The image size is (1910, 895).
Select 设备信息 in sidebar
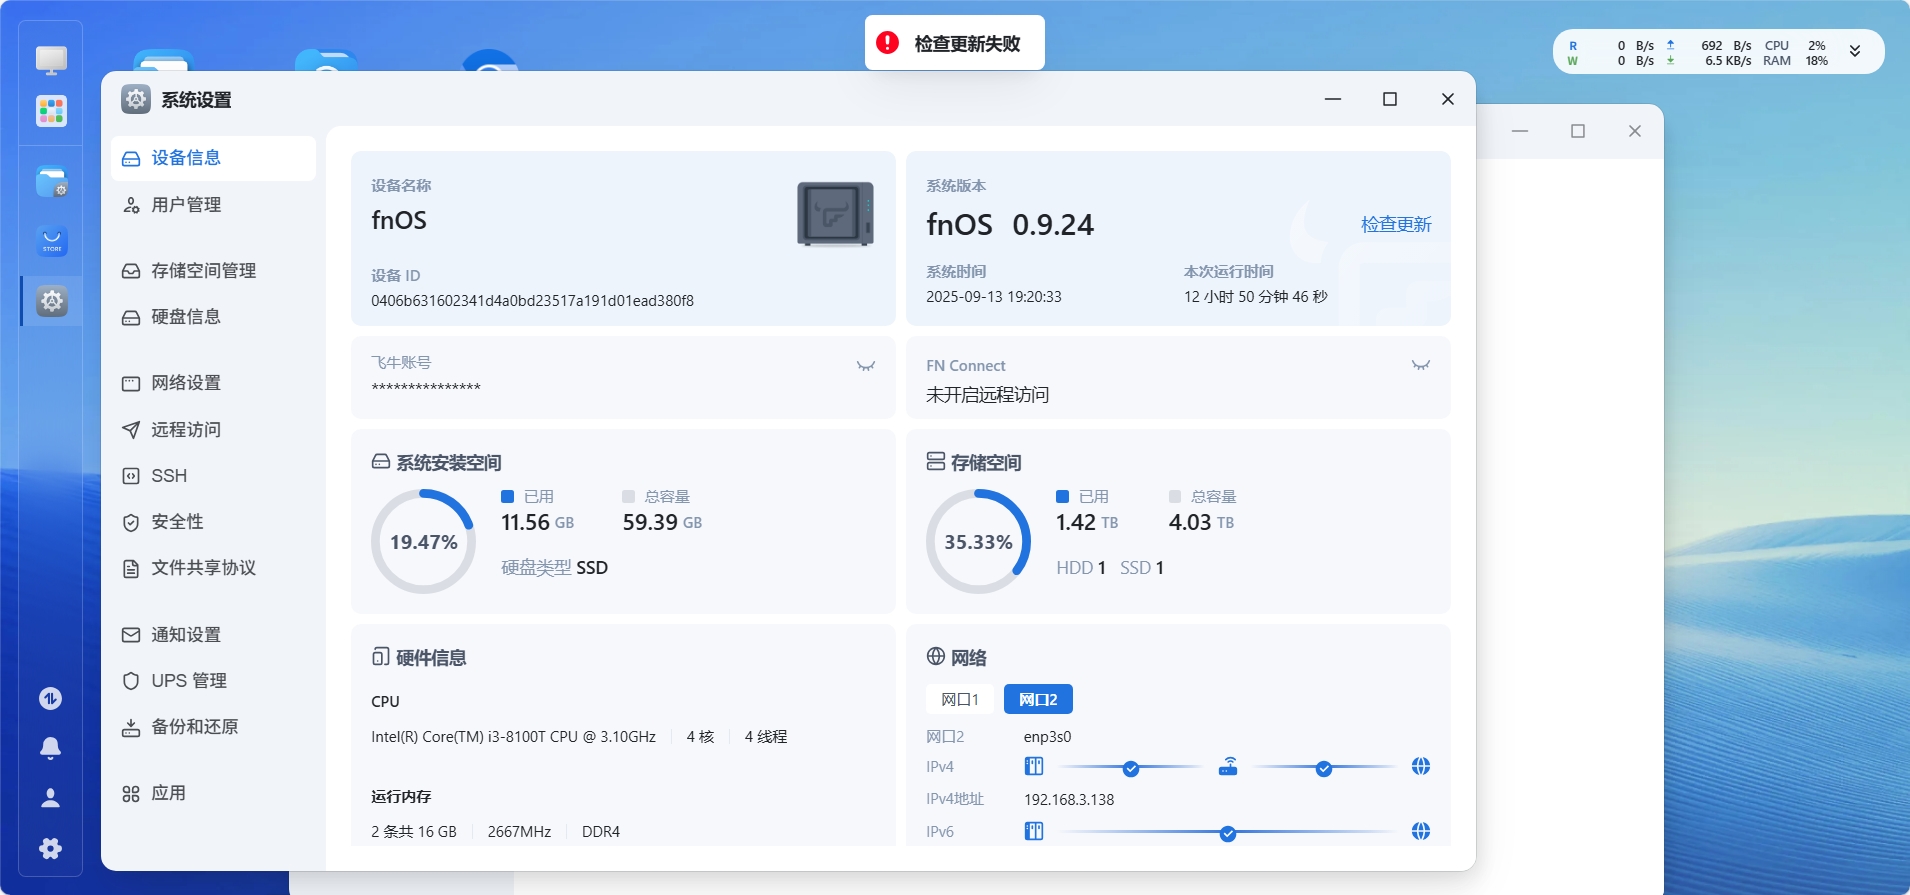pyautogui.click(x=213, y=158)
